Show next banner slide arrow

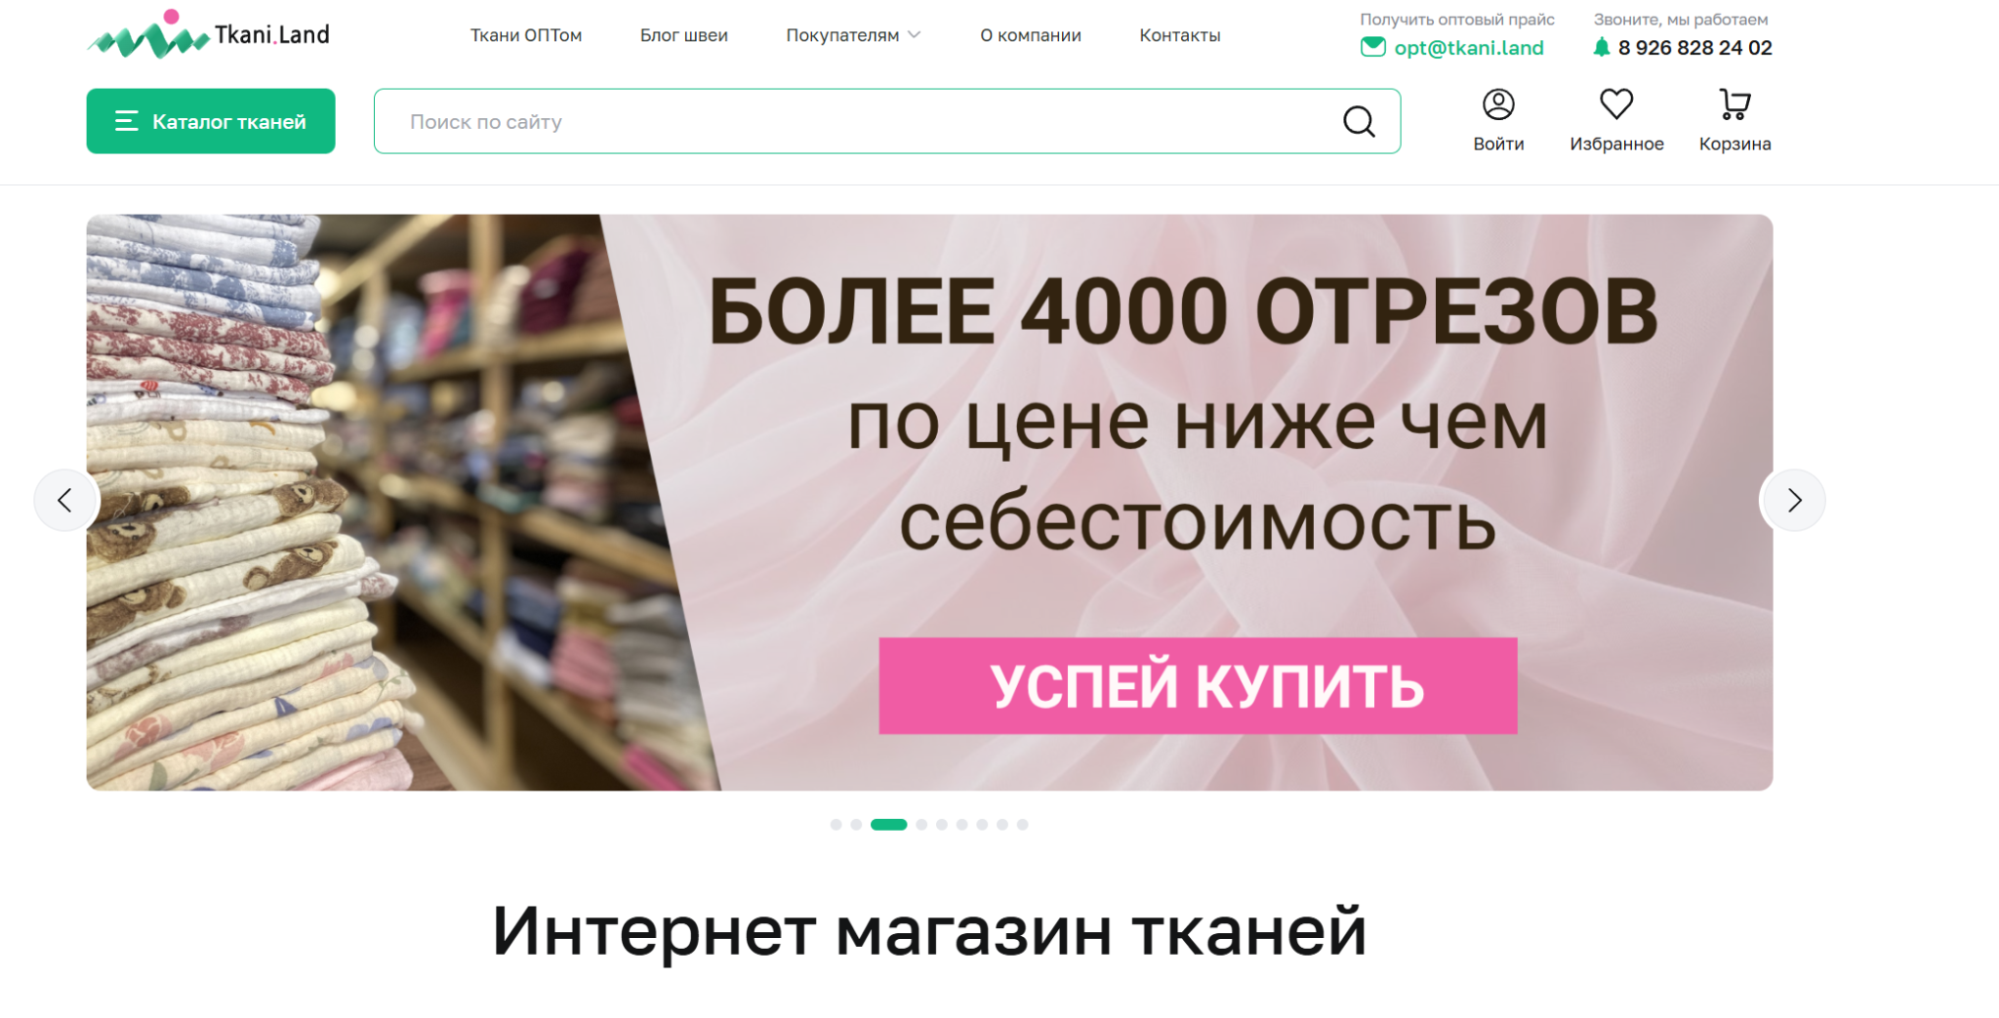pos(1794,500)
